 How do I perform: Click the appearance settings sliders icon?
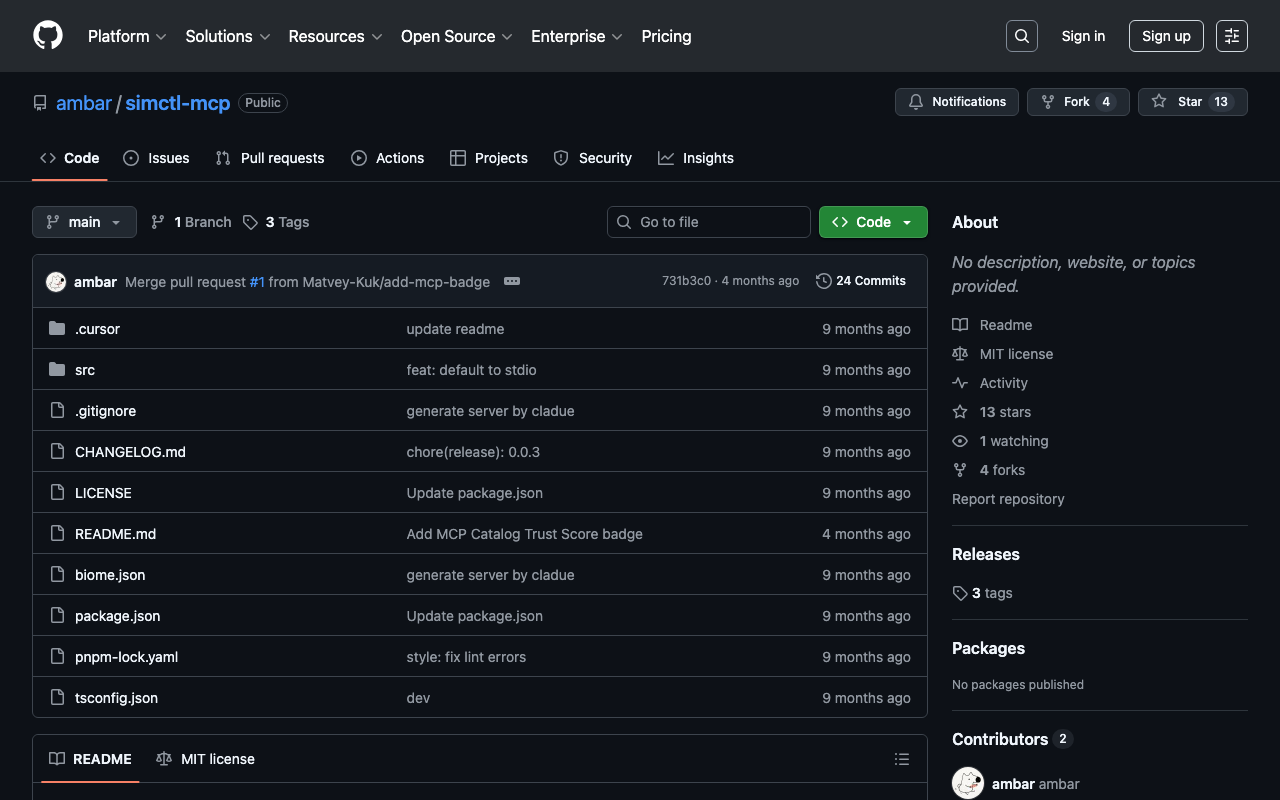coord(1231,36)
